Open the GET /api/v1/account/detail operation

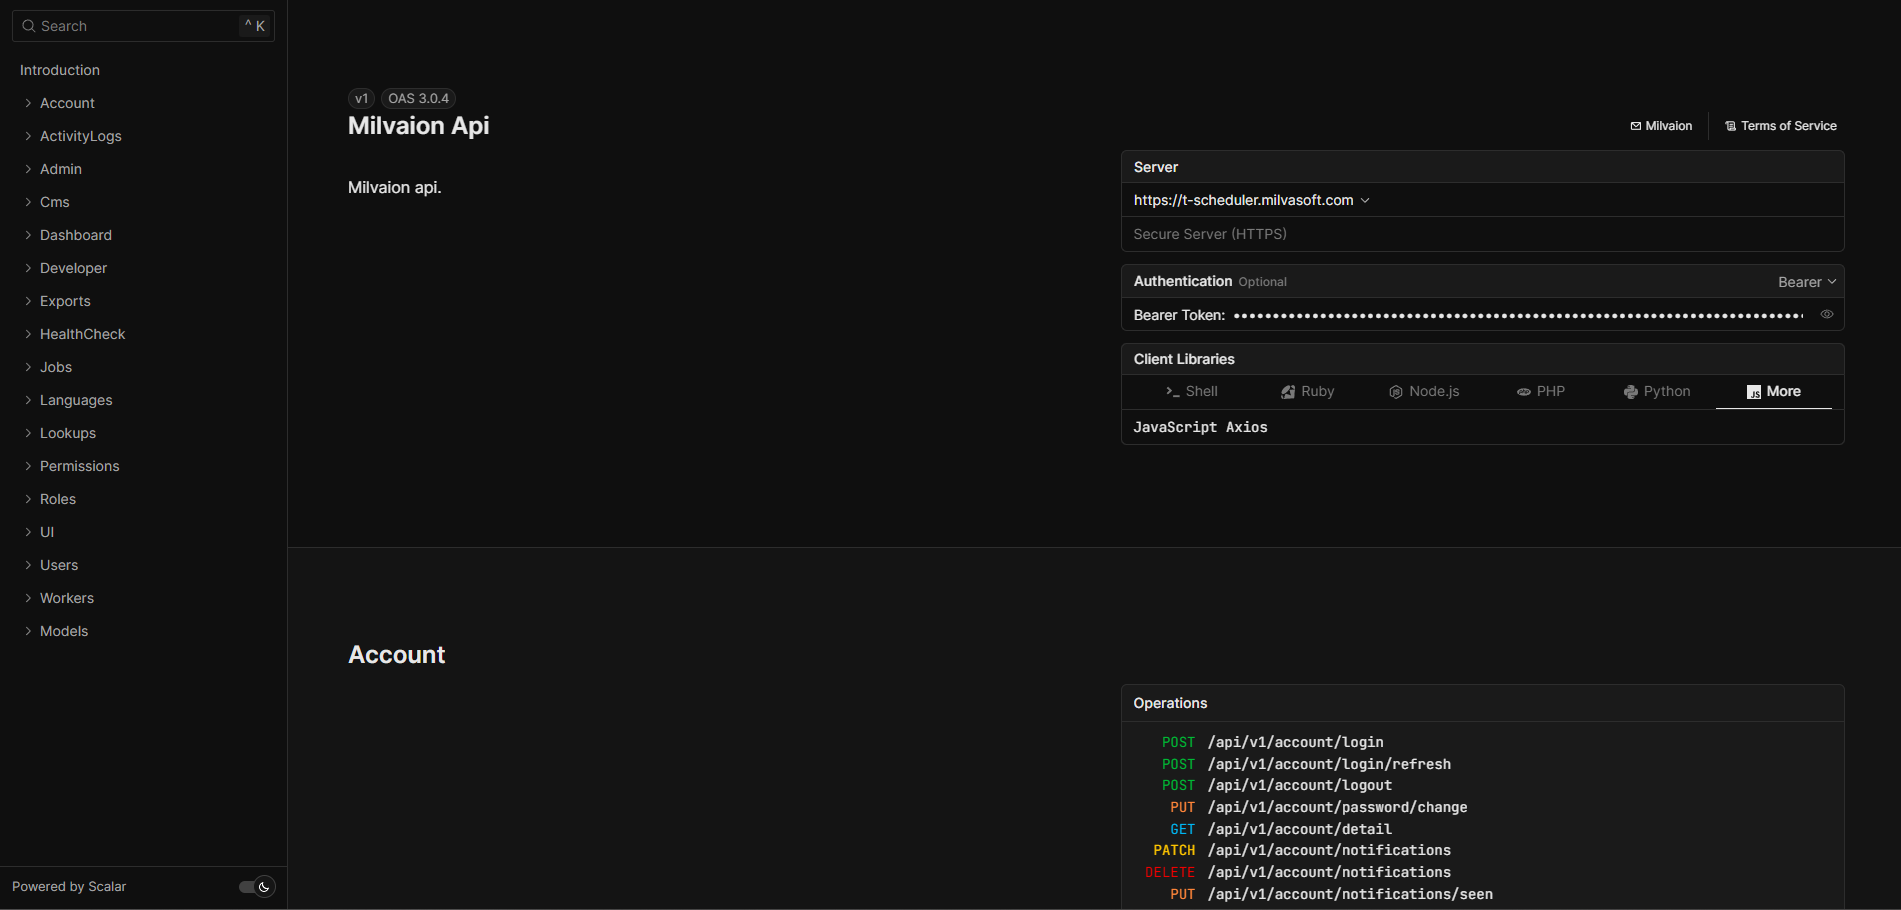pyautogui.click(x=1299, y=829)
